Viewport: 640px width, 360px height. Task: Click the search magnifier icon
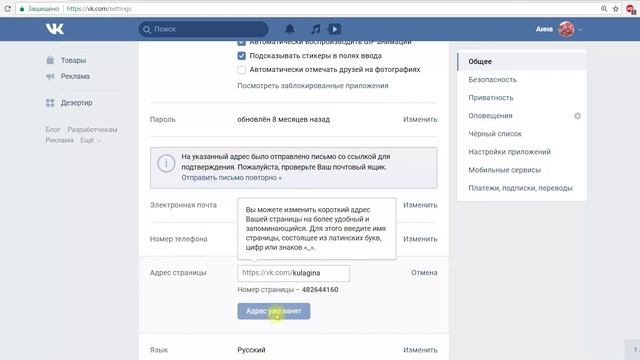point(147,29)
